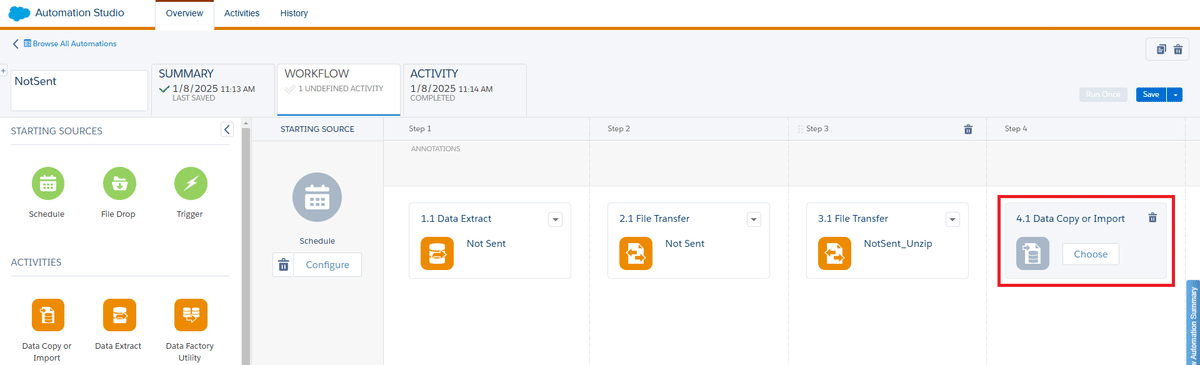This screenshot has width=1200, height=365.
Task: Switch to the Activities tab
Action: (x=241, y=14)
